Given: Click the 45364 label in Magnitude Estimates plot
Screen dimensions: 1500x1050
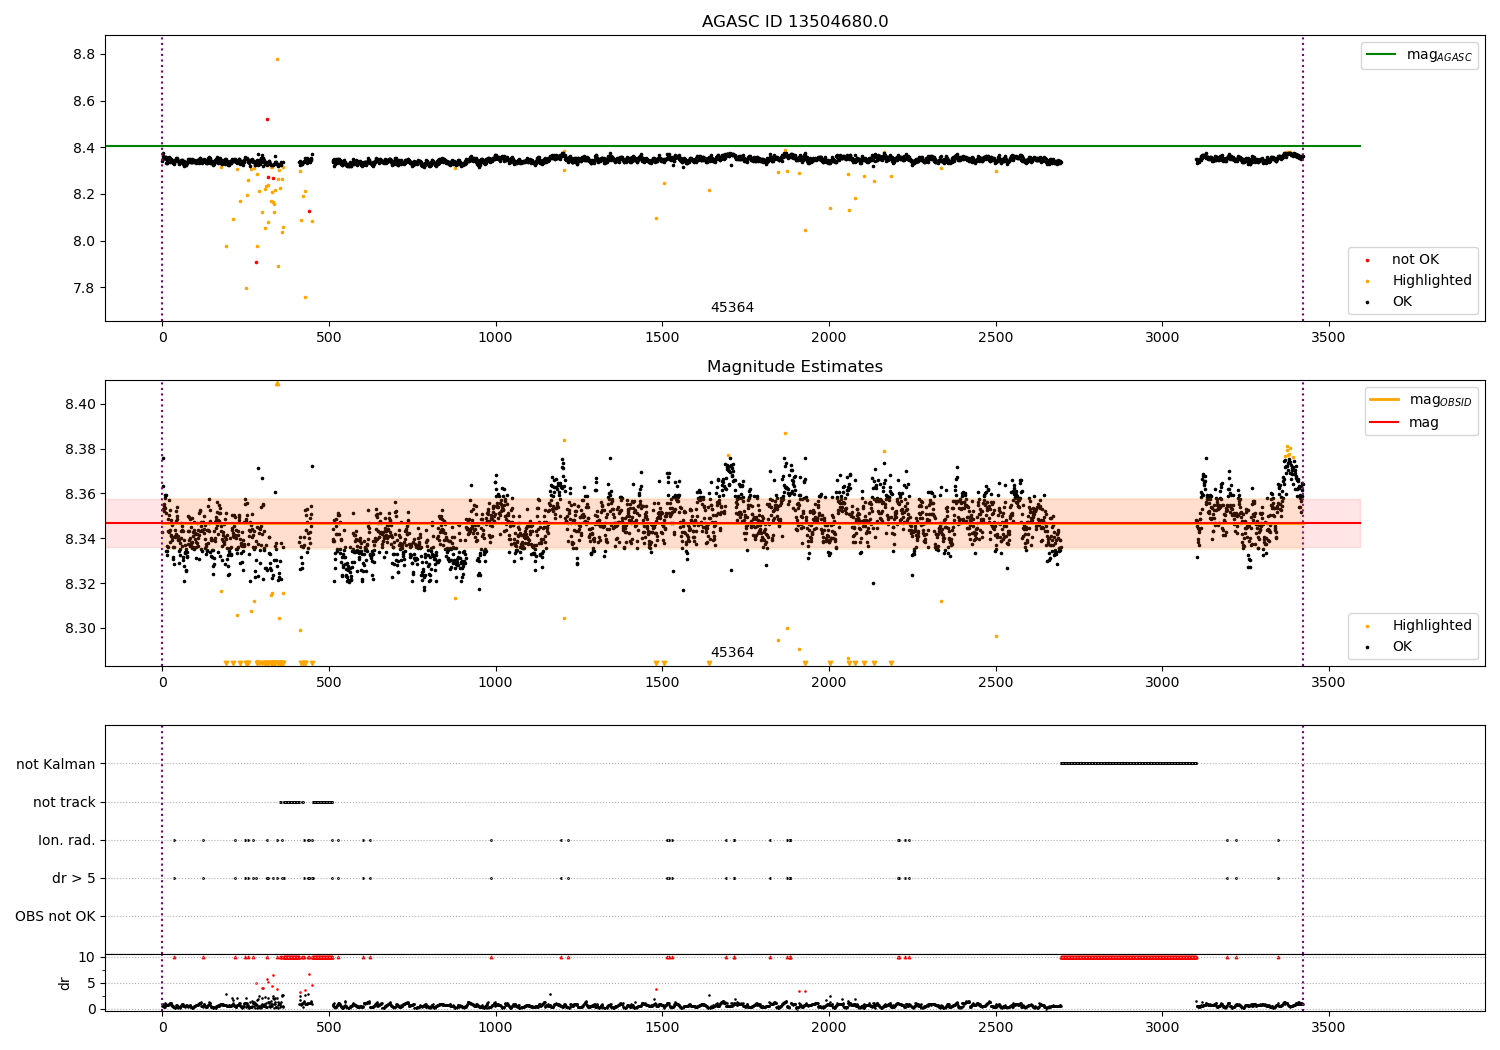Looking at the screenshot, I should (x=732, y=653).
